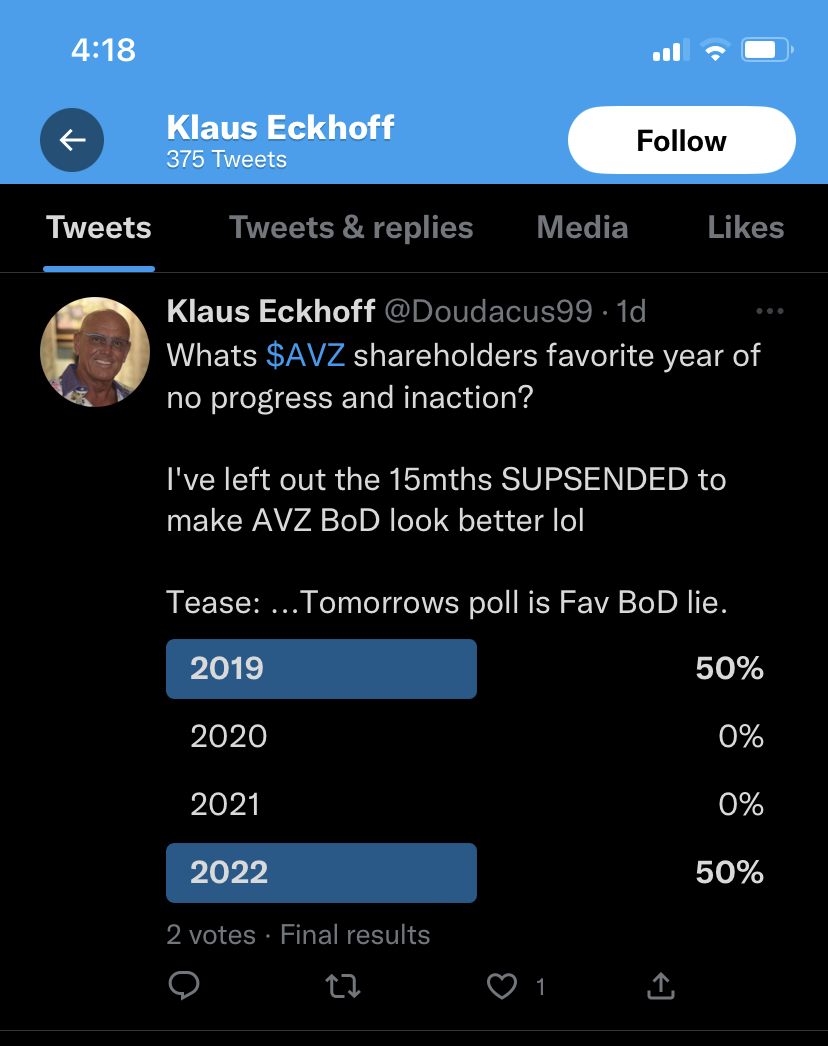Tap the retweet icon
This screenshot has width=828, height=1046.
343,987
